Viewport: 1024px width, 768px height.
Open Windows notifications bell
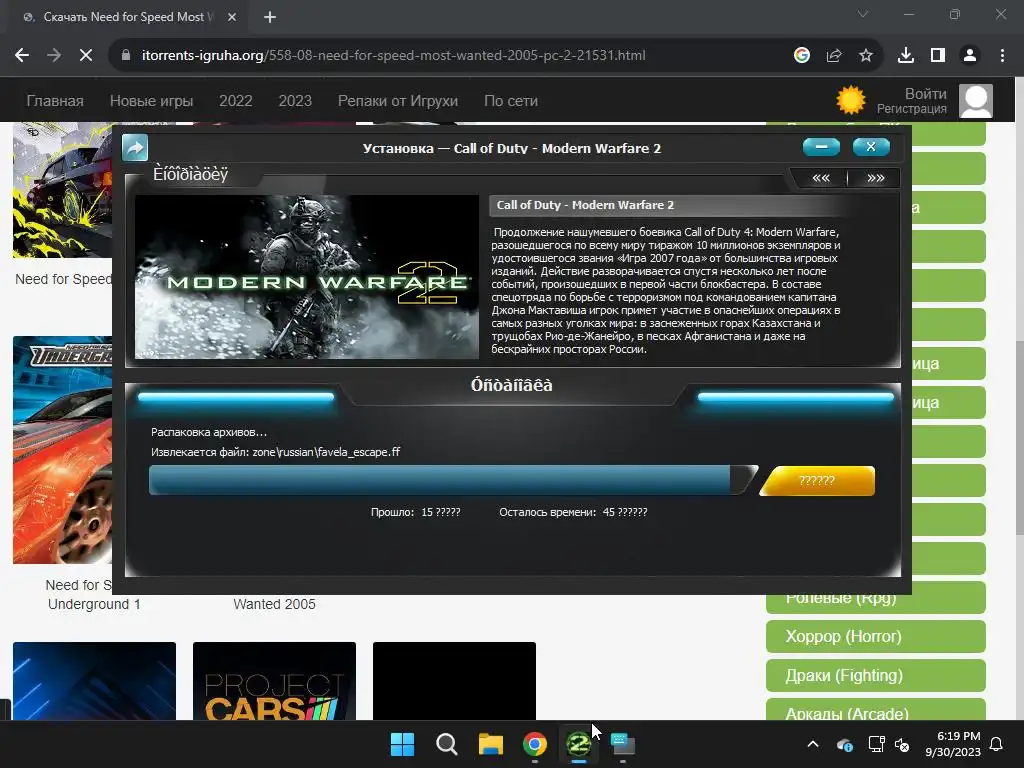pos(997,744)
